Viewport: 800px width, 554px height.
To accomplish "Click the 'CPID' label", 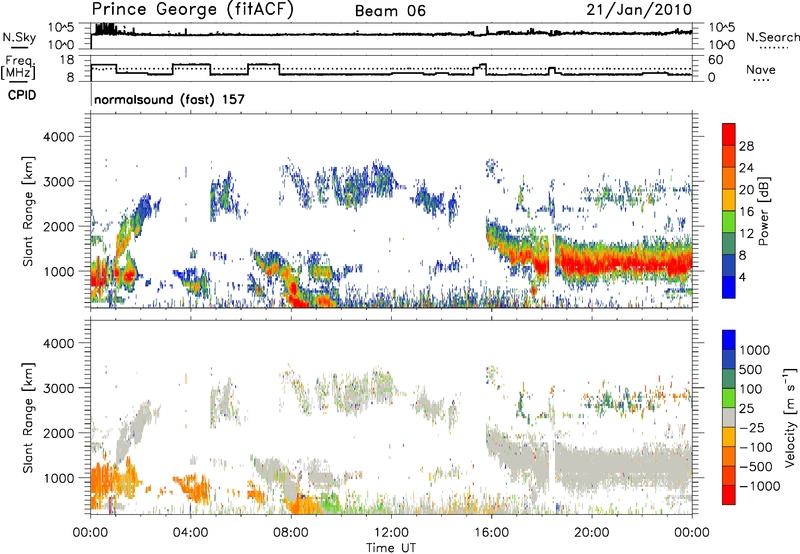I will pos(22,95).
